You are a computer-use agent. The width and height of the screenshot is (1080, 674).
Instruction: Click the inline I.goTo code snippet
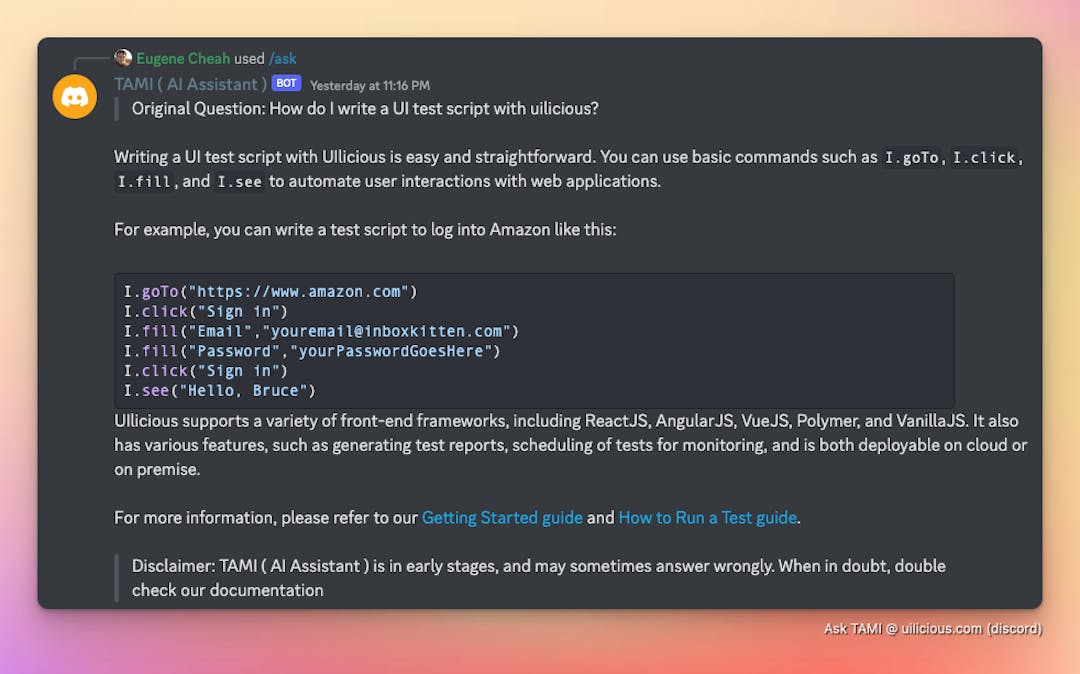(912, 158)
